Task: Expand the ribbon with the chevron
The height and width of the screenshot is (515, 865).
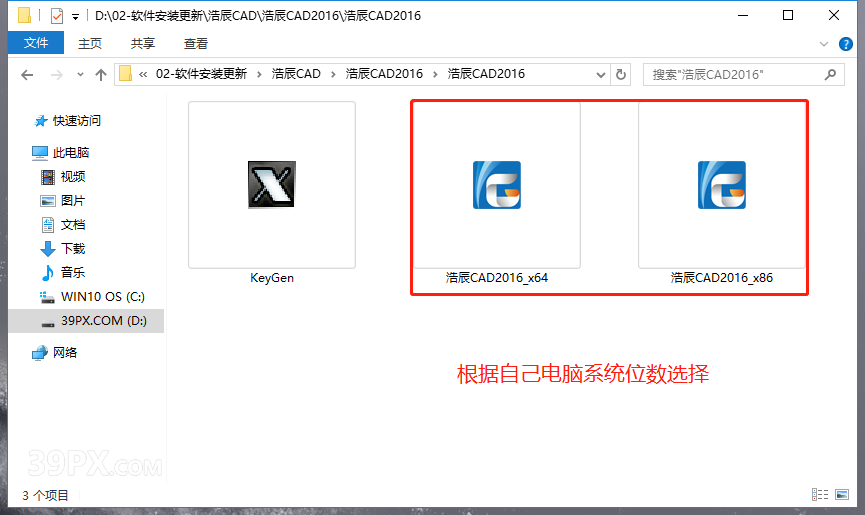Action: pyautogui.click(x=824, y=44)
